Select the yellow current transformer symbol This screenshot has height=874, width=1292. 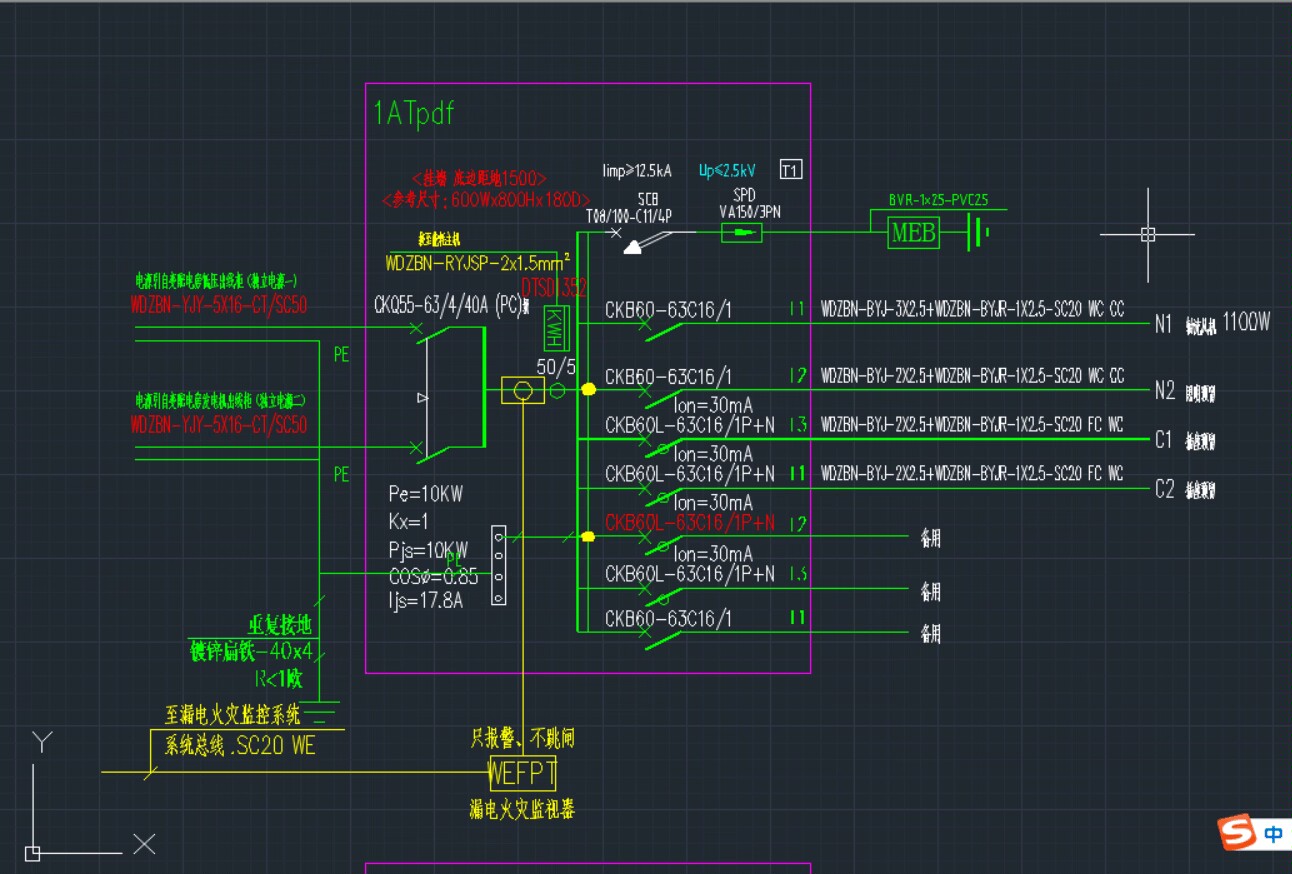[522, 390]
